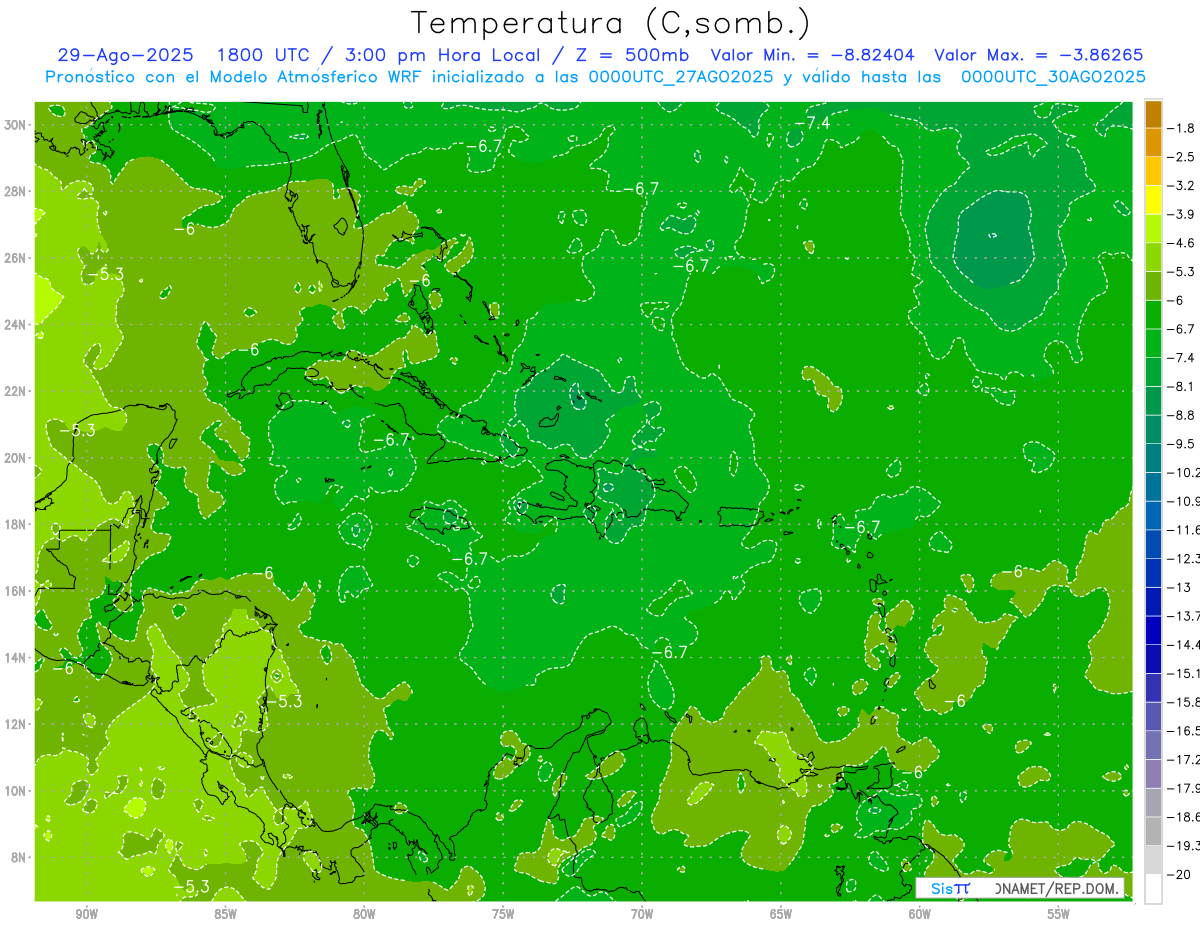Click the 75W longitude axis label
1200x927 pixels.
[x=503, y=914]
